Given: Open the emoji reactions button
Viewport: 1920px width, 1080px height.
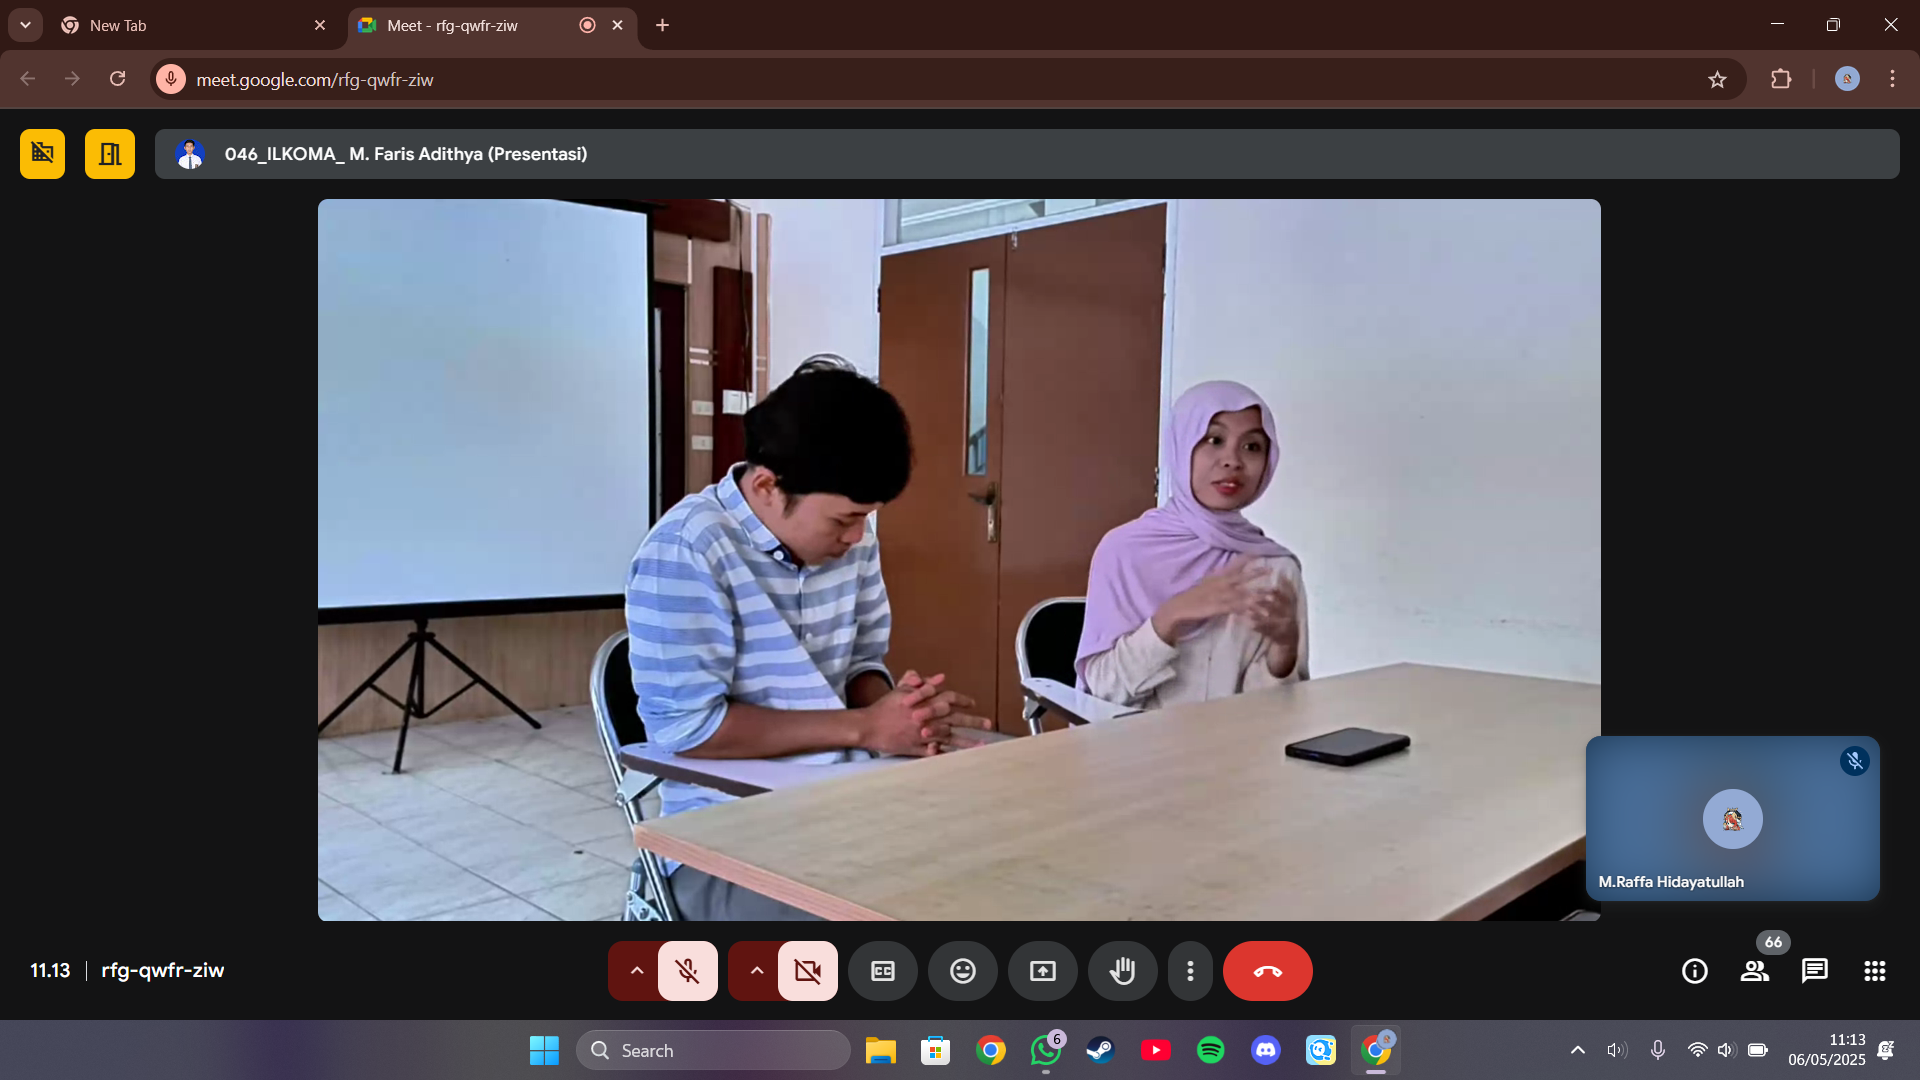Looking at the screenshot, I should 962,971.
